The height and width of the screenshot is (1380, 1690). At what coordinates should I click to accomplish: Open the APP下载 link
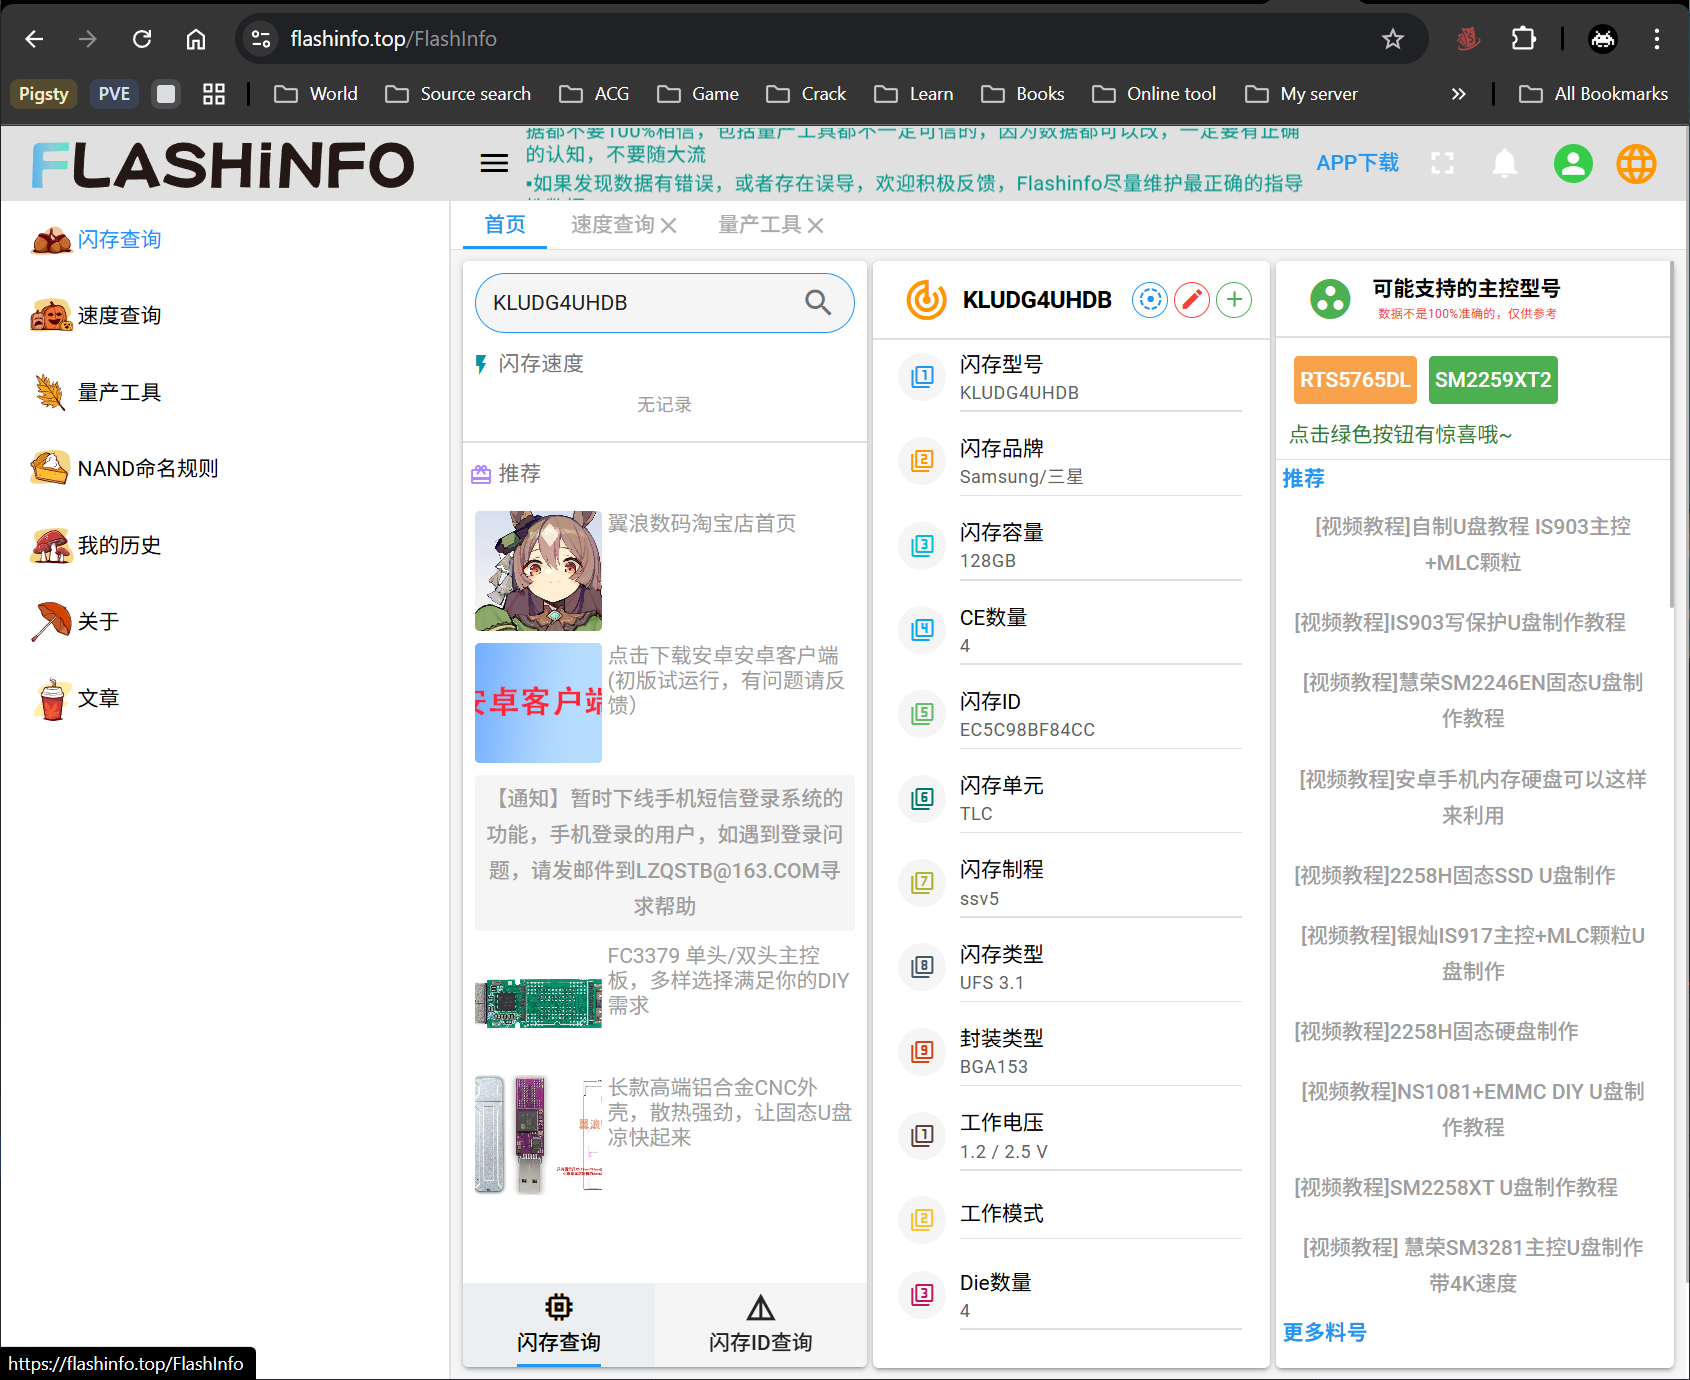pyautogui.click(x=1357, y=162)
